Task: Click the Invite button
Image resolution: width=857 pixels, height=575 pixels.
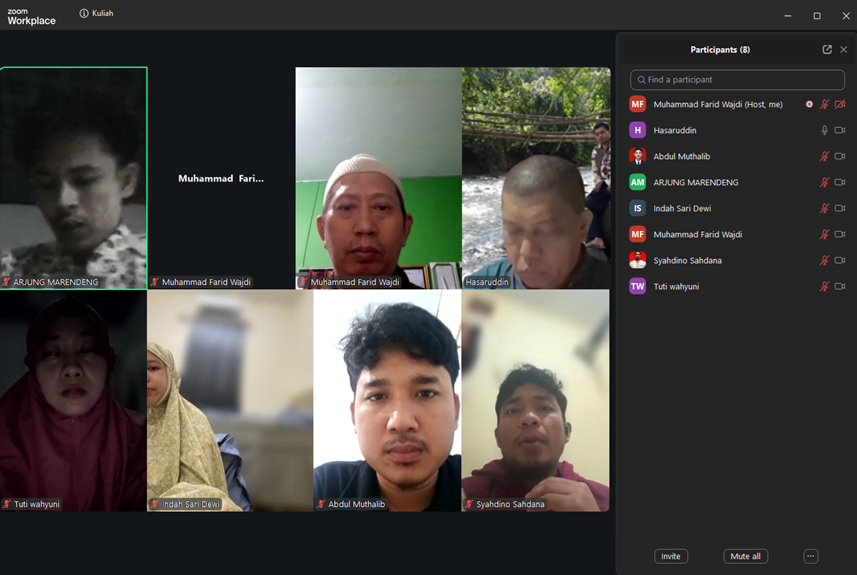Action: [671, 556]
